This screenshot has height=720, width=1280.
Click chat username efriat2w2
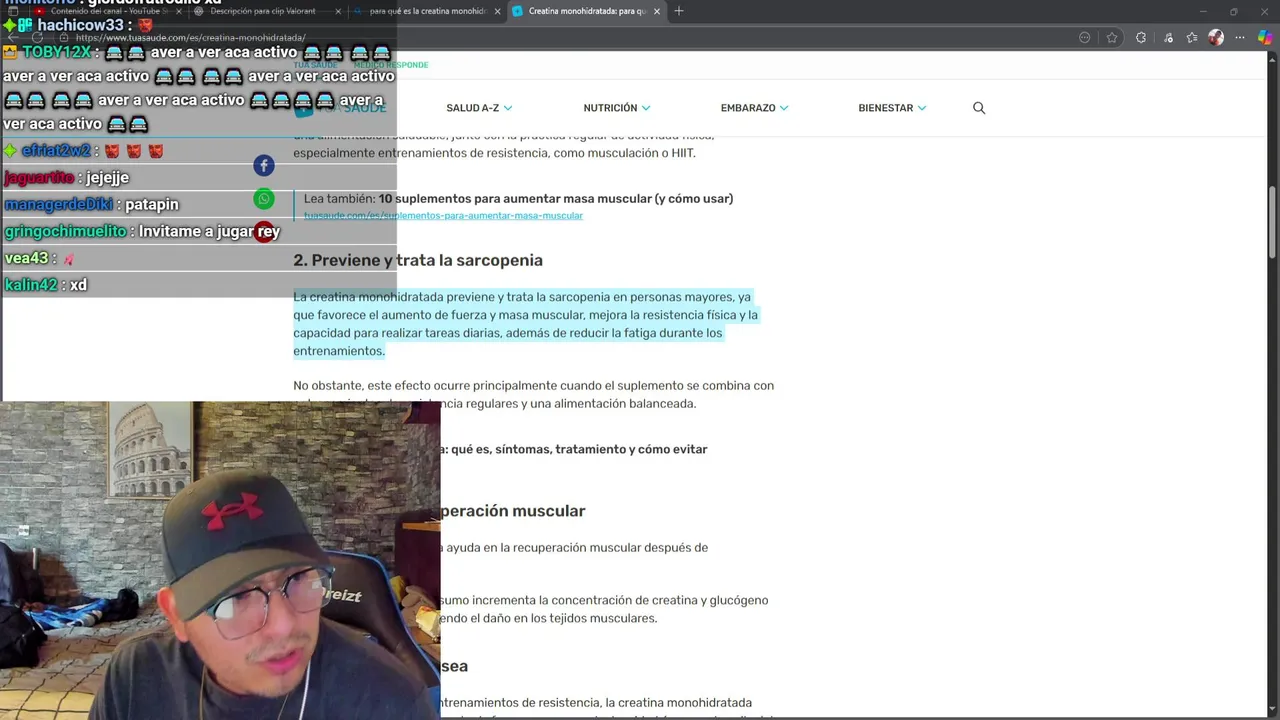[x=56, y=151]
